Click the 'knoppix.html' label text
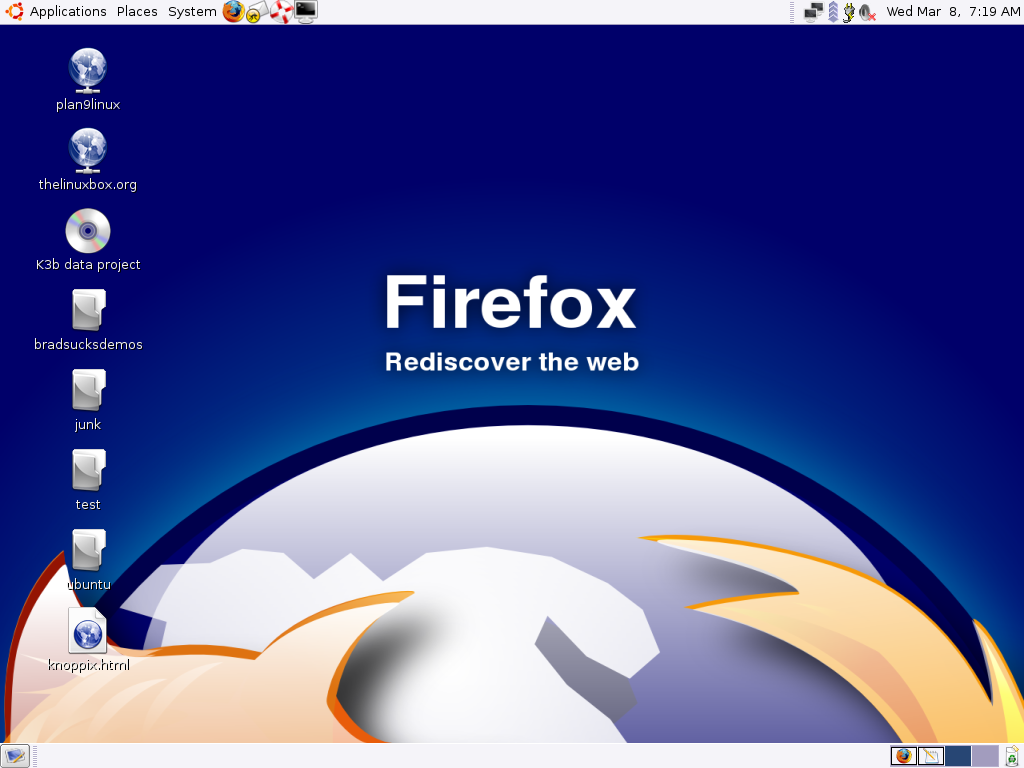This screenshot has height=768, width=1024. point(89,665)
